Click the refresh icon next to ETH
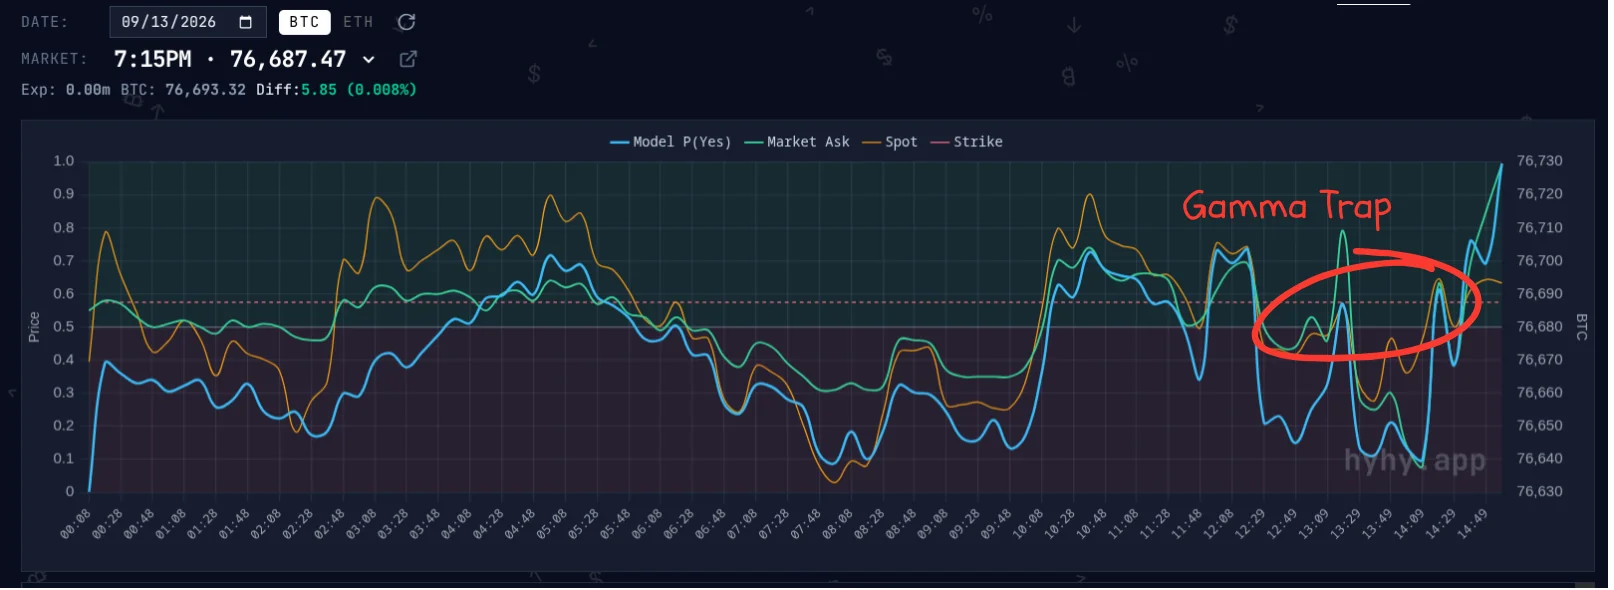The width and height of the screenshot is (1614, 590). [406, 22]
